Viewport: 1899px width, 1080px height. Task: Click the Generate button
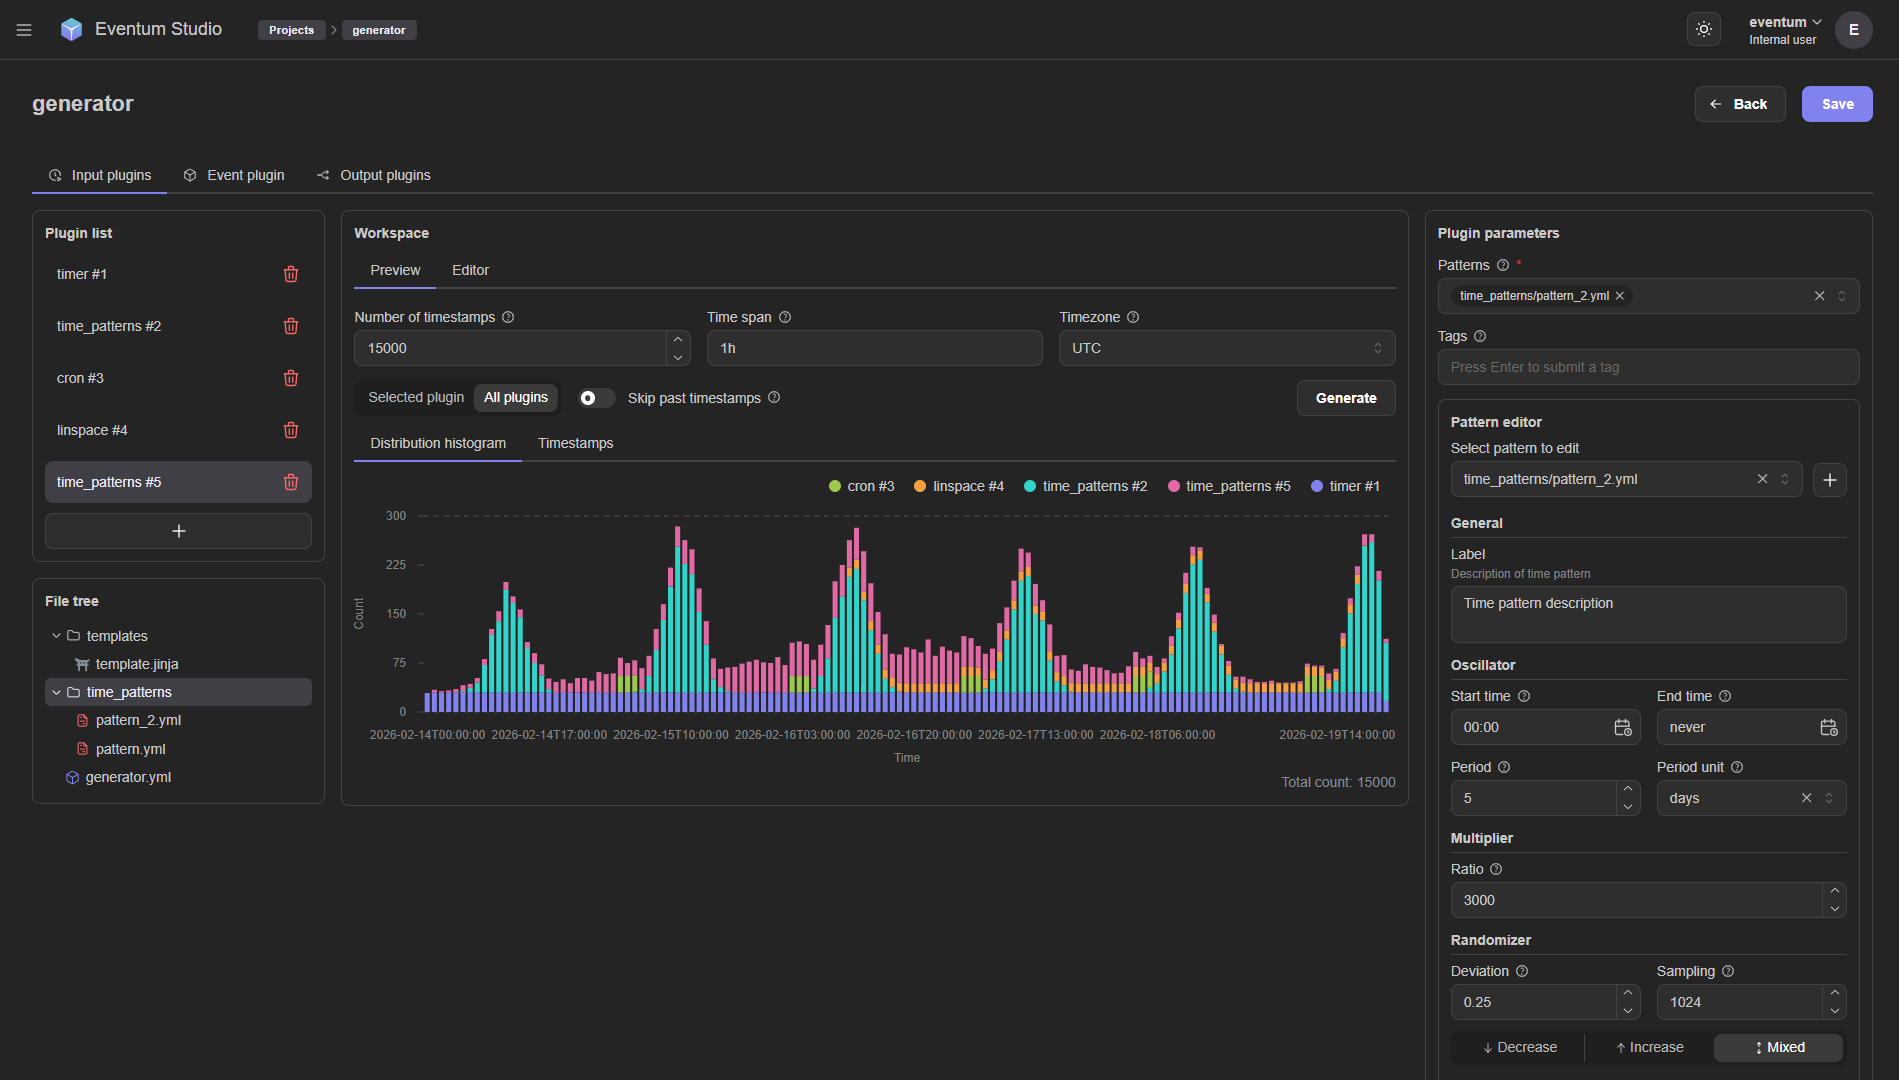pos(1345,398)
